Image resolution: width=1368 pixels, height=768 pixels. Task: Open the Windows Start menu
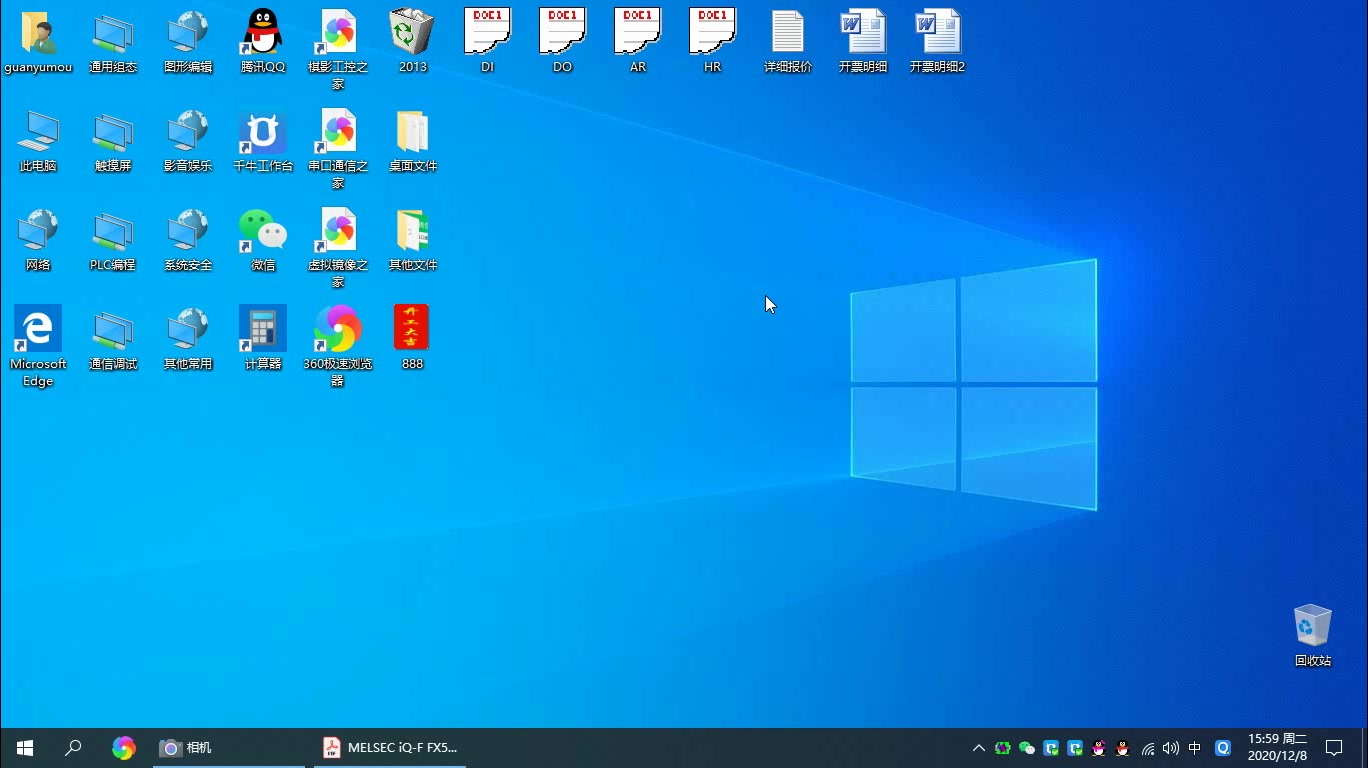25,748
